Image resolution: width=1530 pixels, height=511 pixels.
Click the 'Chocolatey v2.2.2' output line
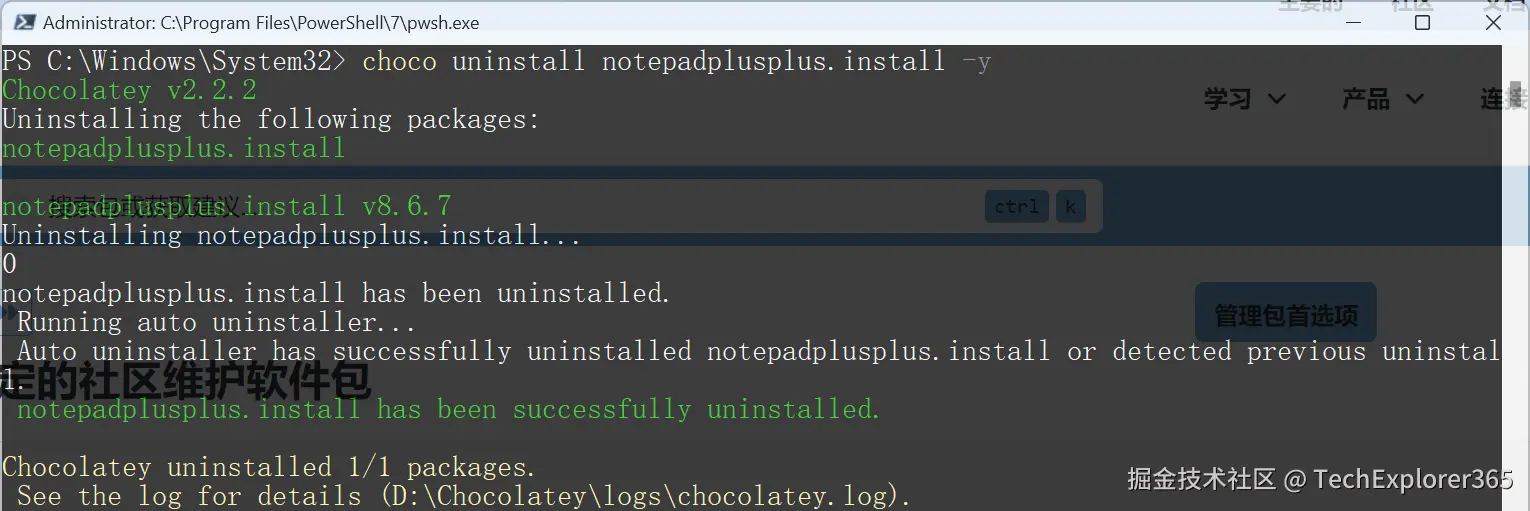point(129,90)
